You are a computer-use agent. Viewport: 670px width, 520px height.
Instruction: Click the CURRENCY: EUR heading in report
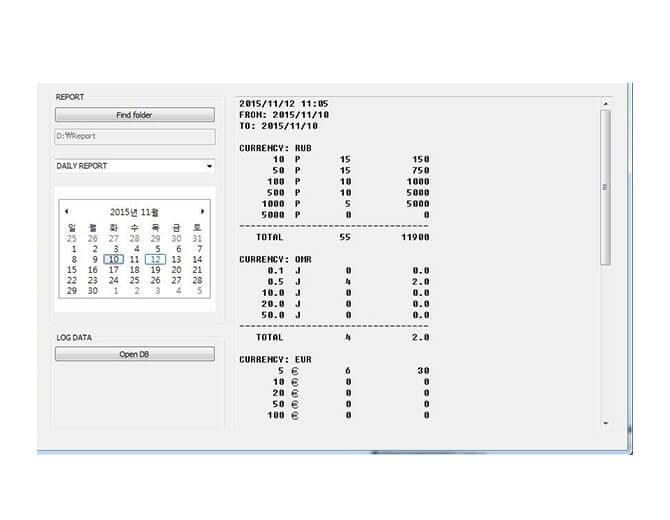pos(273,357)
